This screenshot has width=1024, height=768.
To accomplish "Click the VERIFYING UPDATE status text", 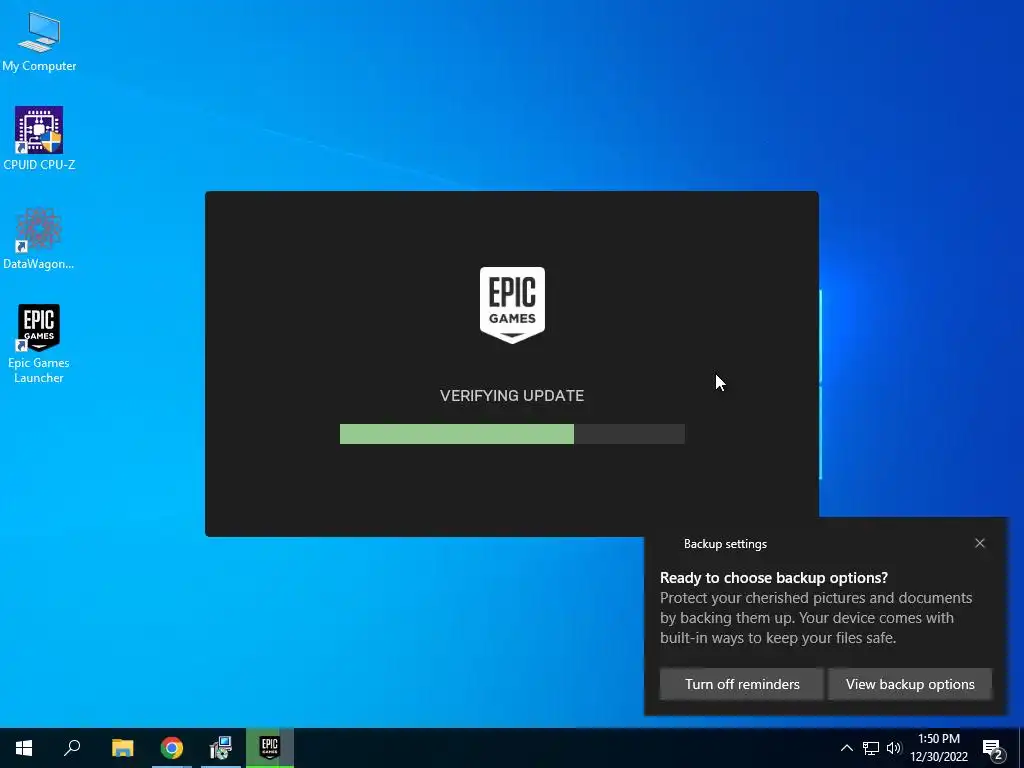I will (512, 396).
